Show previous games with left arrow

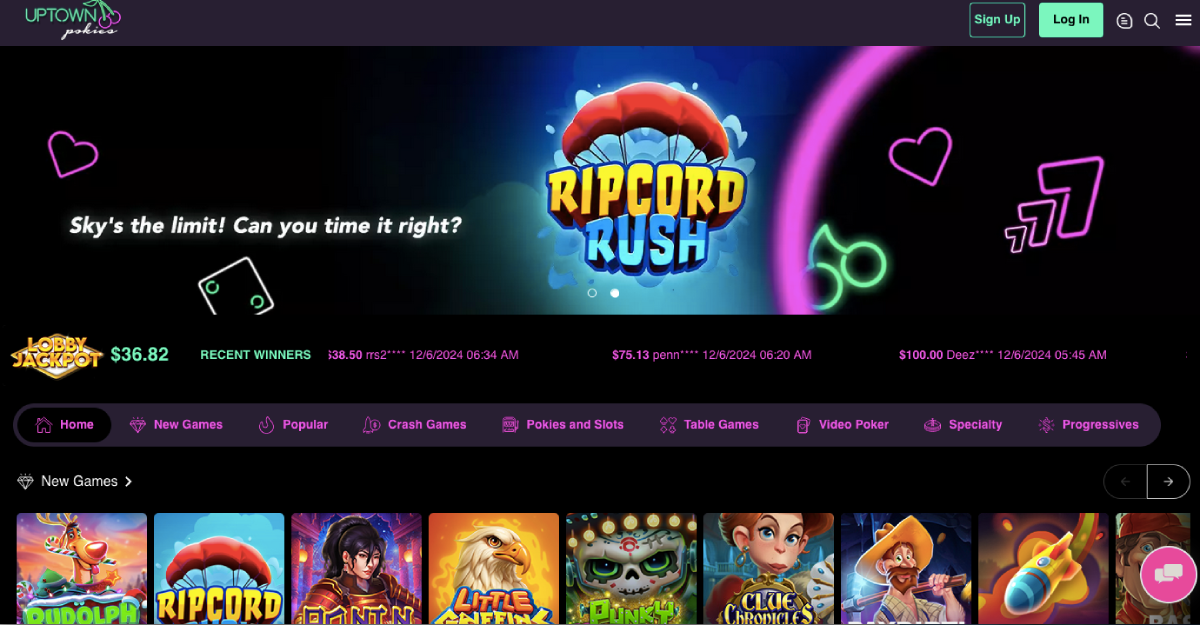pyautogui.click(x=1125, y=481)
